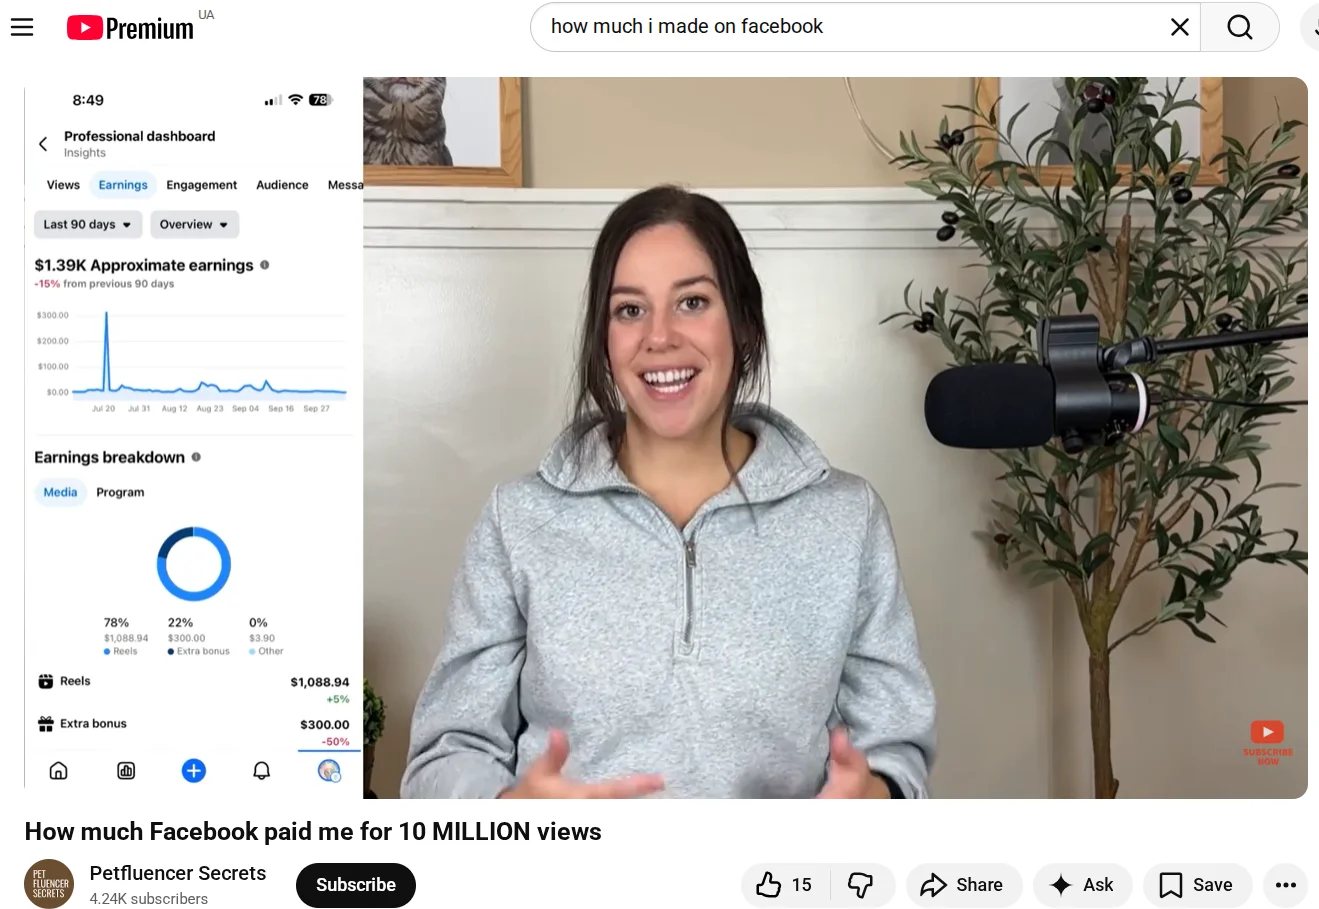Click the search magnifier icon

1239,27
